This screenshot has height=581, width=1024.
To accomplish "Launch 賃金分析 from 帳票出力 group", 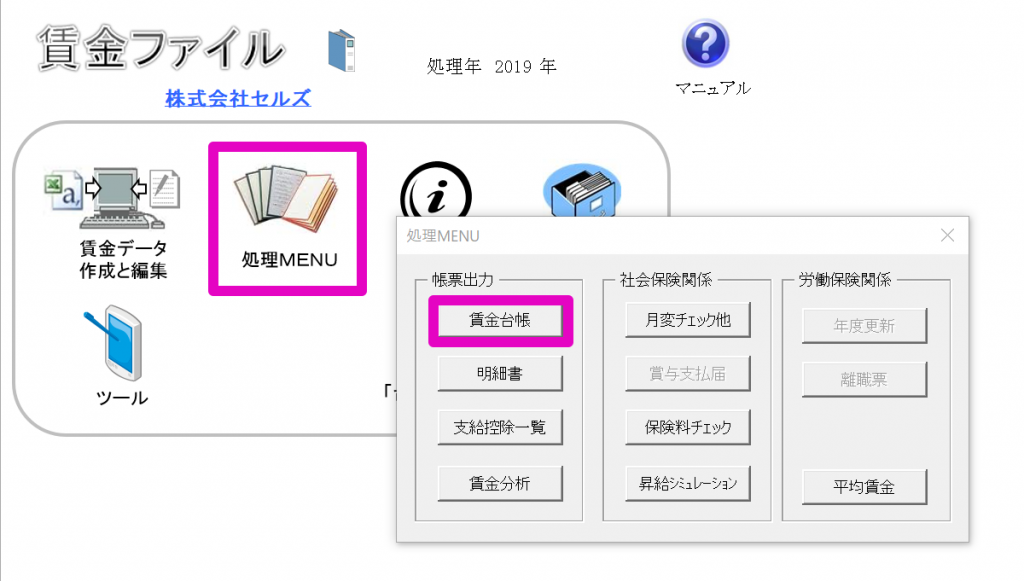I will [x=500, y=484].
